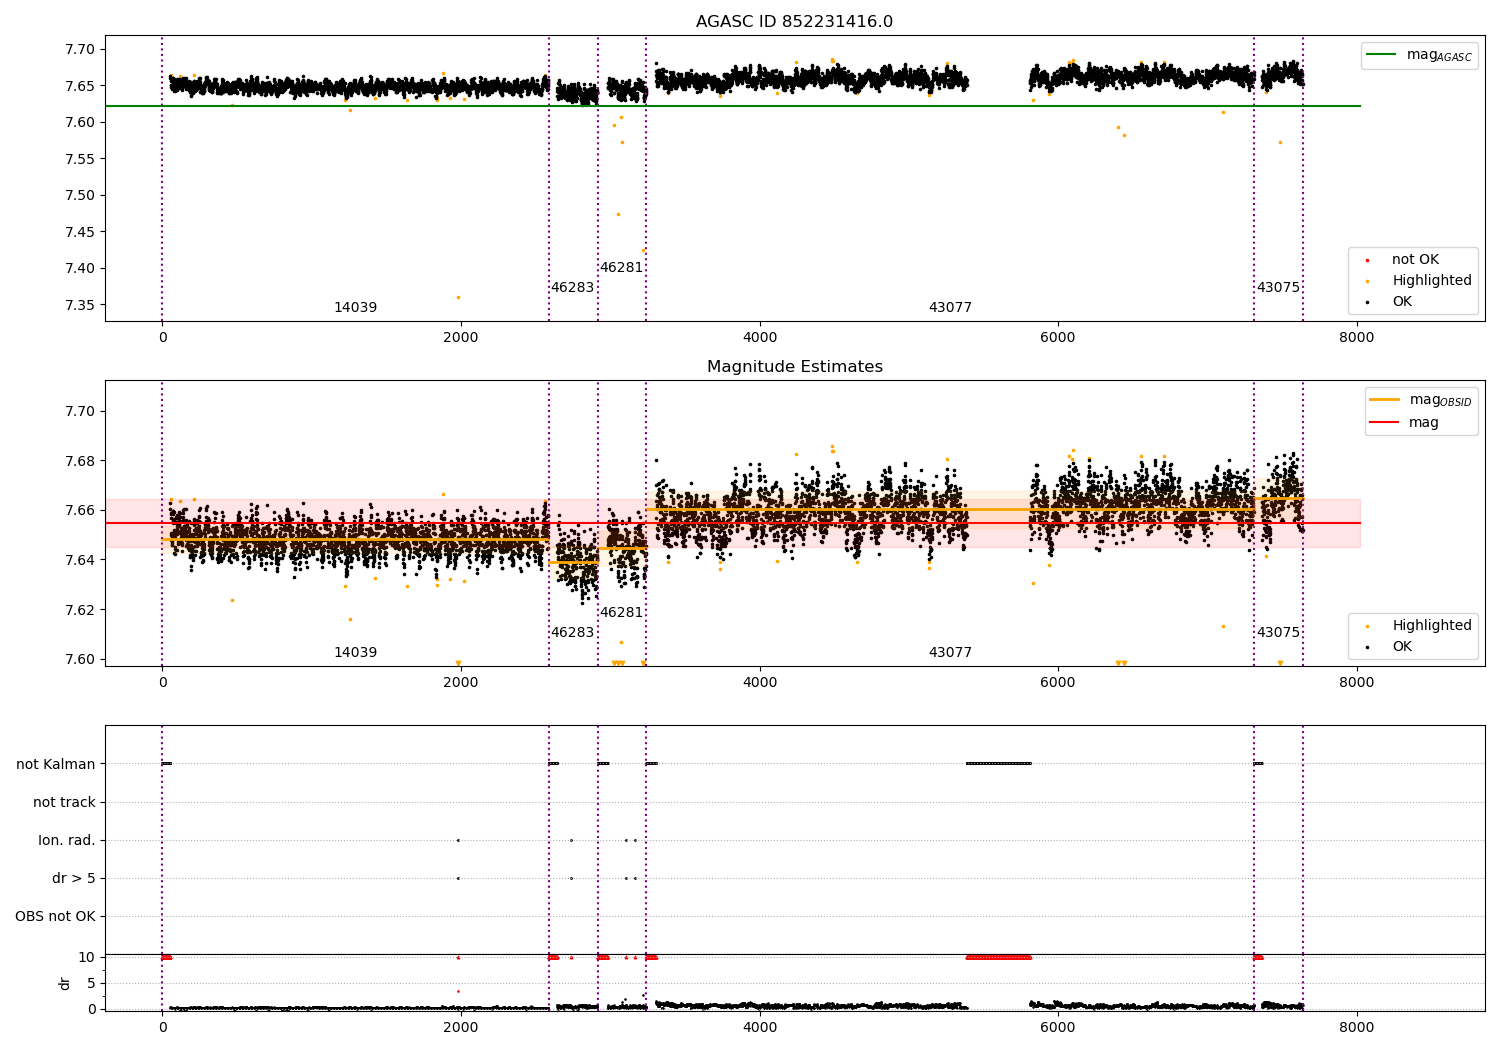Click the not Kalman marker band near 5600
This screenshot has width=1500, height=1050.
coord(998,764)
